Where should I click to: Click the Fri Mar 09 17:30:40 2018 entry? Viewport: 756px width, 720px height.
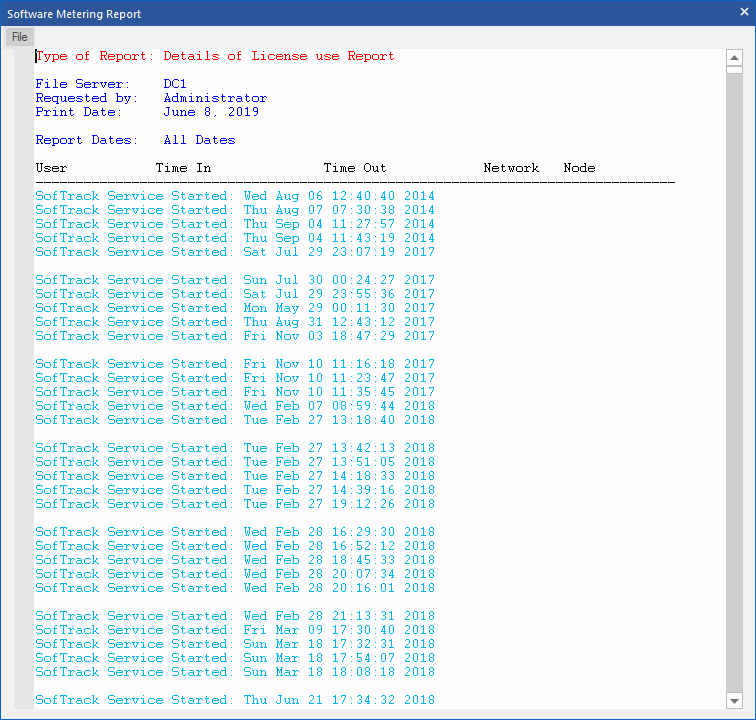click(235, 630)
